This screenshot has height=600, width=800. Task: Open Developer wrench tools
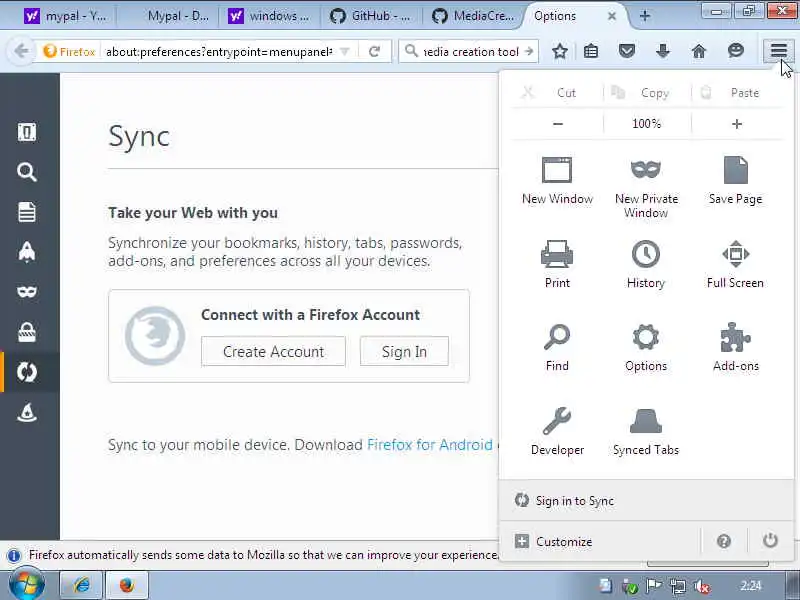tap(557, 432)
